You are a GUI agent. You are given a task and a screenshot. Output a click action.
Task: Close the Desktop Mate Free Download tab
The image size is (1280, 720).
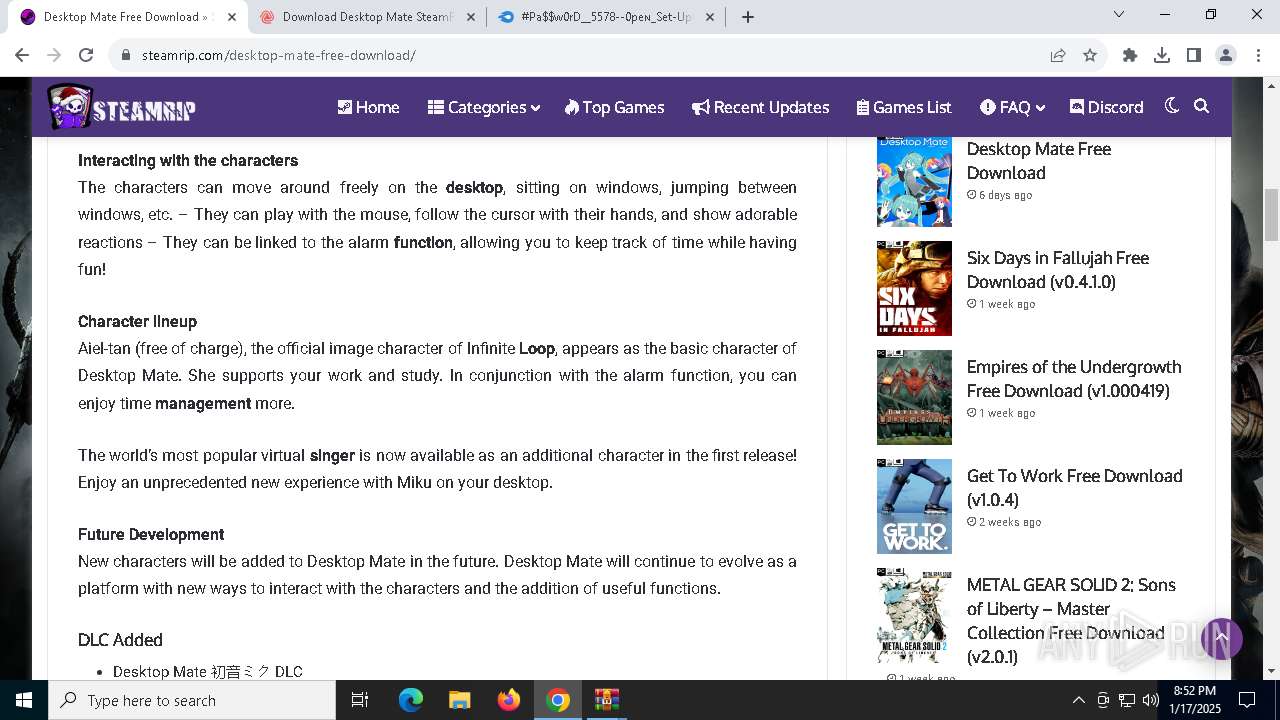(232, 17)
